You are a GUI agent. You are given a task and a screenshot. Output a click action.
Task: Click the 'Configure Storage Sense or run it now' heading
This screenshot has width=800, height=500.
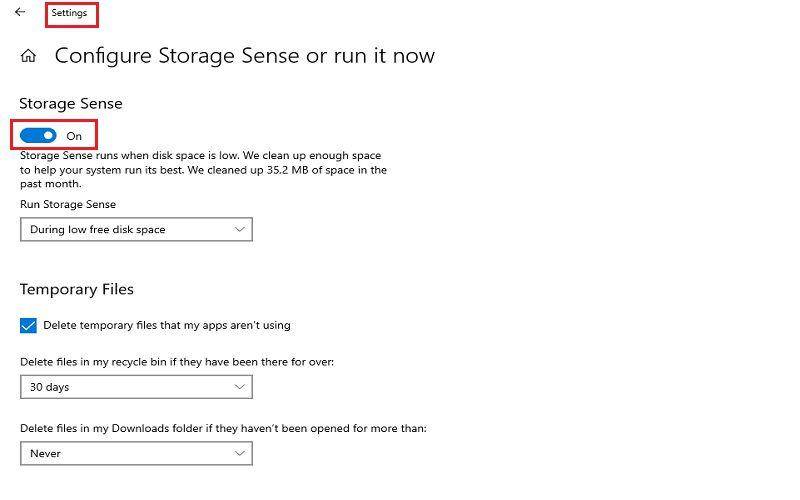[x=245, y=56]
